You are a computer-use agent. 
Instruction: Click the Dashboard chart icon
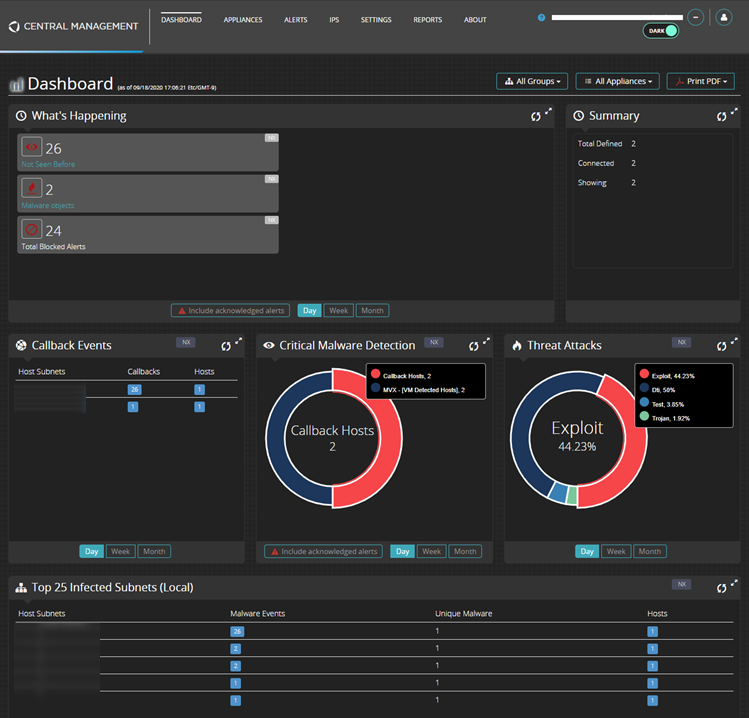(16, 85)
